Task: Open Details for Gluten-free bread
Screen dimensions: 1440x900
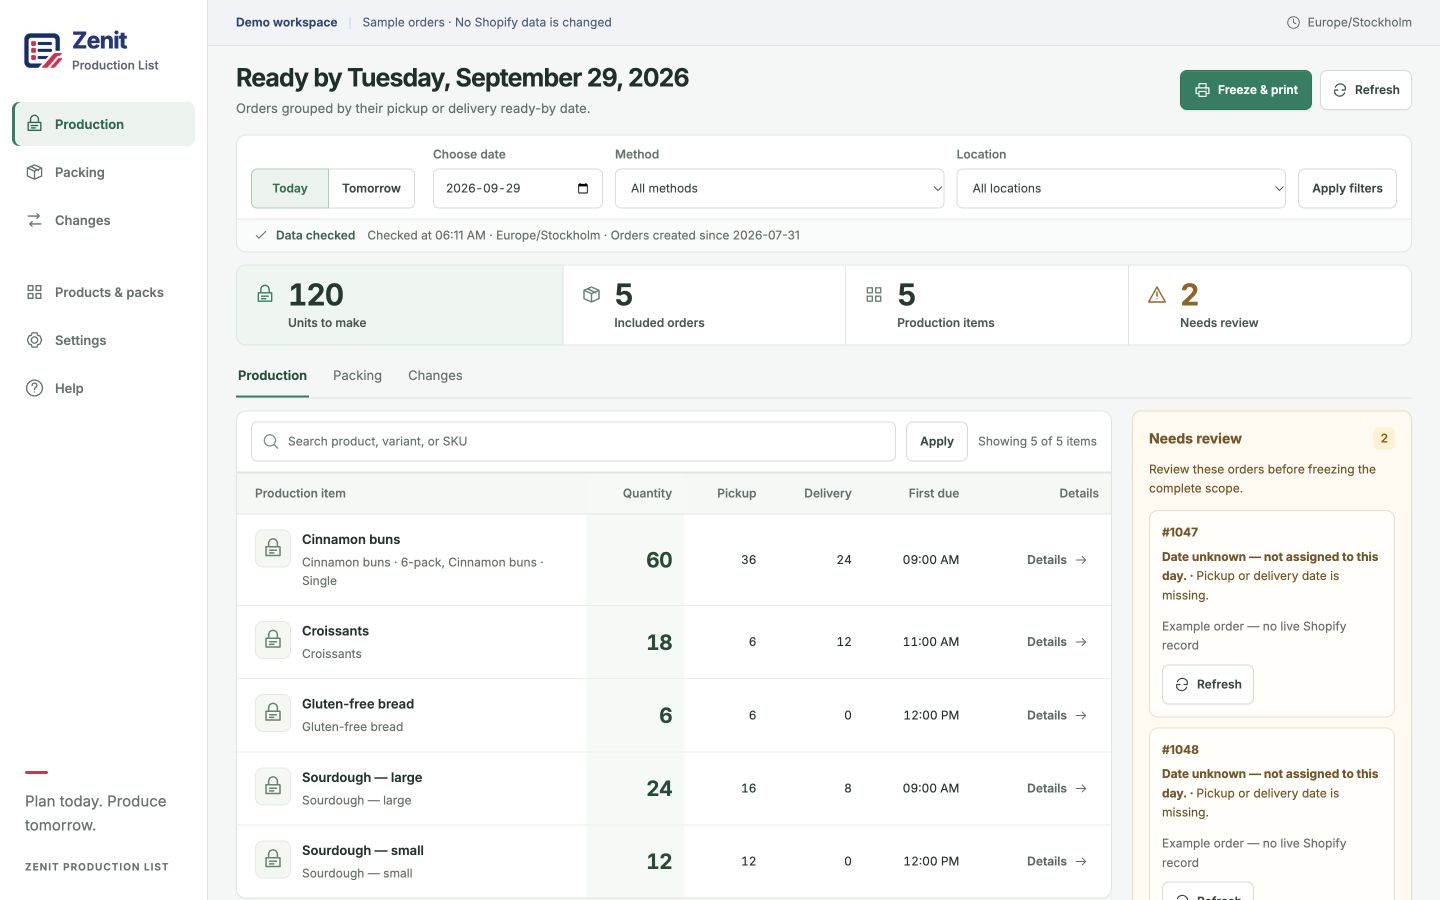Action: point(1057,715)
